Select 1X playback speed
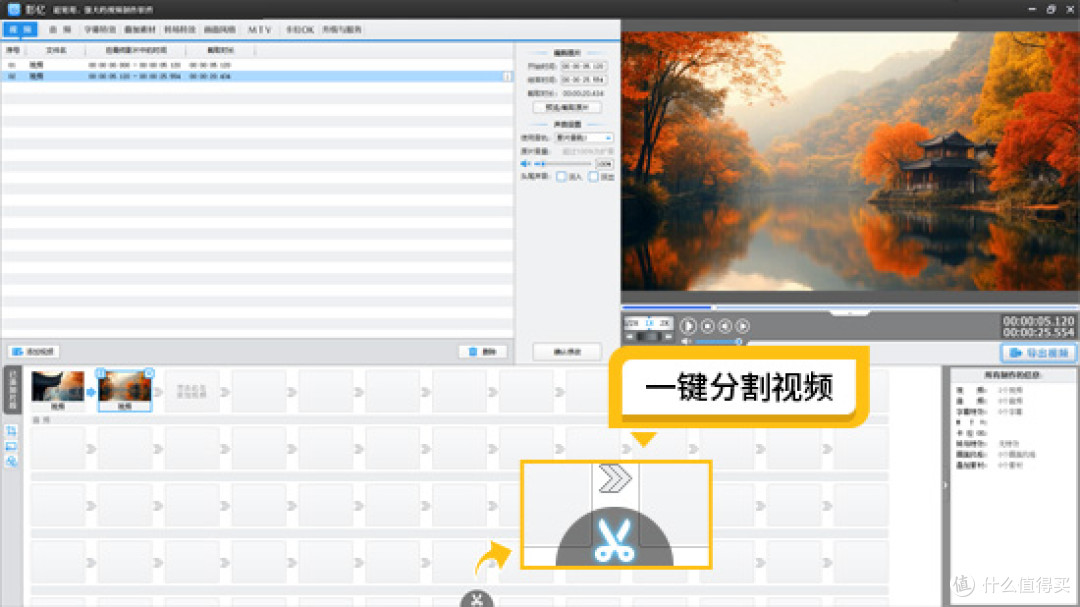1080x607 pixels. pos(649,322)
